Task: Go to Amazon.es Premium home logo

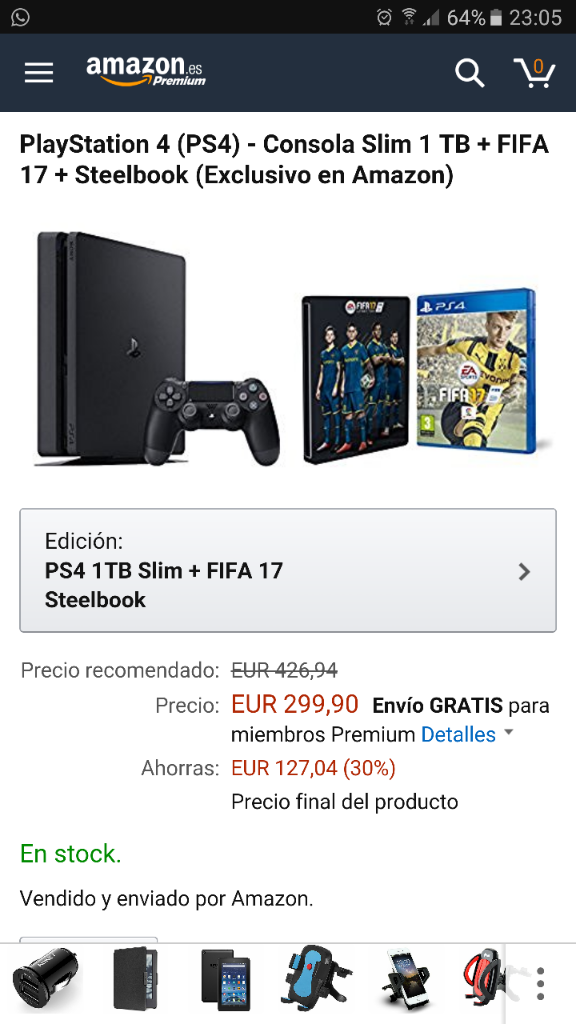Action: tap(146, 71)
